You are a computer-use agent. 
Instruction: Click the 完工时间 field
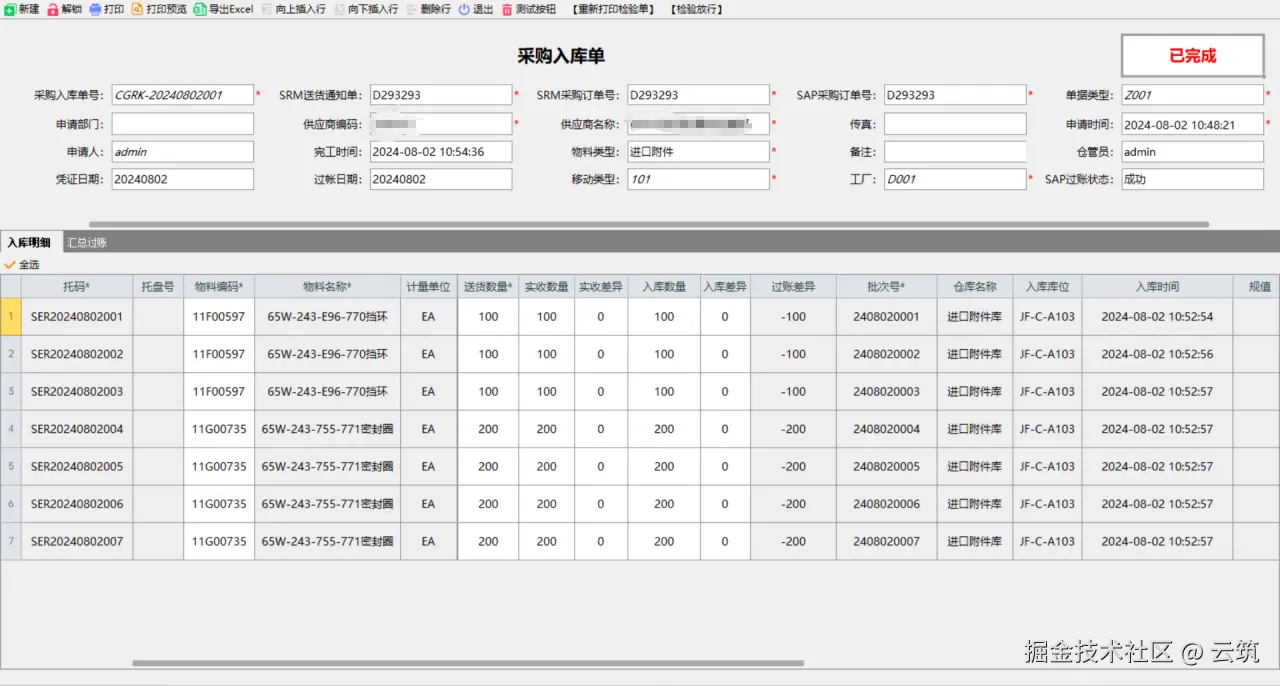pyautogui.click(x=441, y=152)
